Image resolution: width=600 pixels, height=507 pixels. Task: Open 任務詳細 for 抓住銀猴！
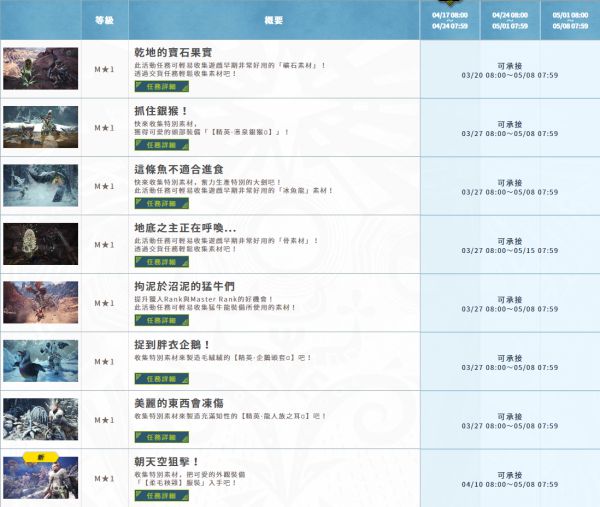coord(161,145)
